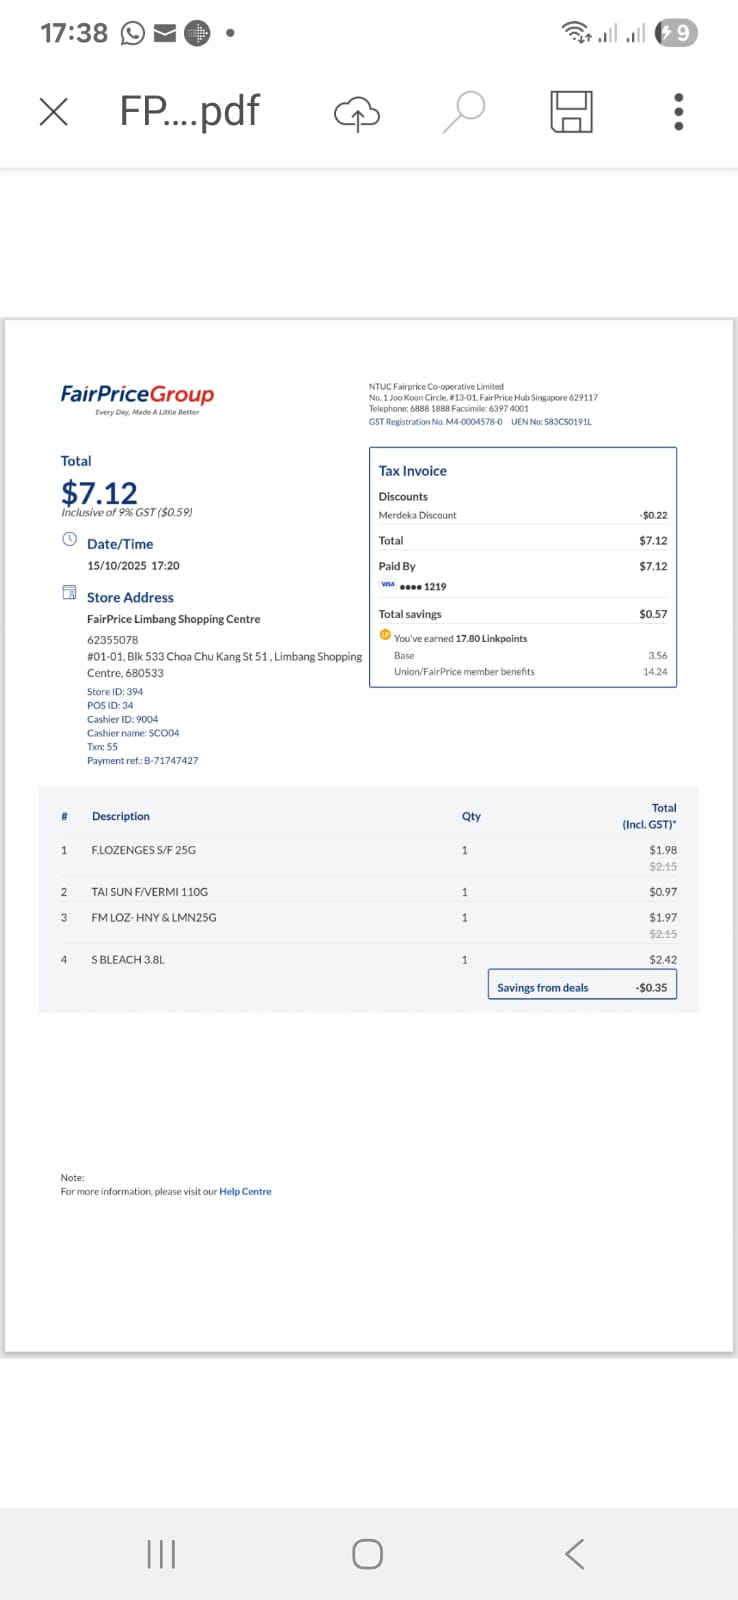Tap the store icon beside Store Address

click(69, 593)
